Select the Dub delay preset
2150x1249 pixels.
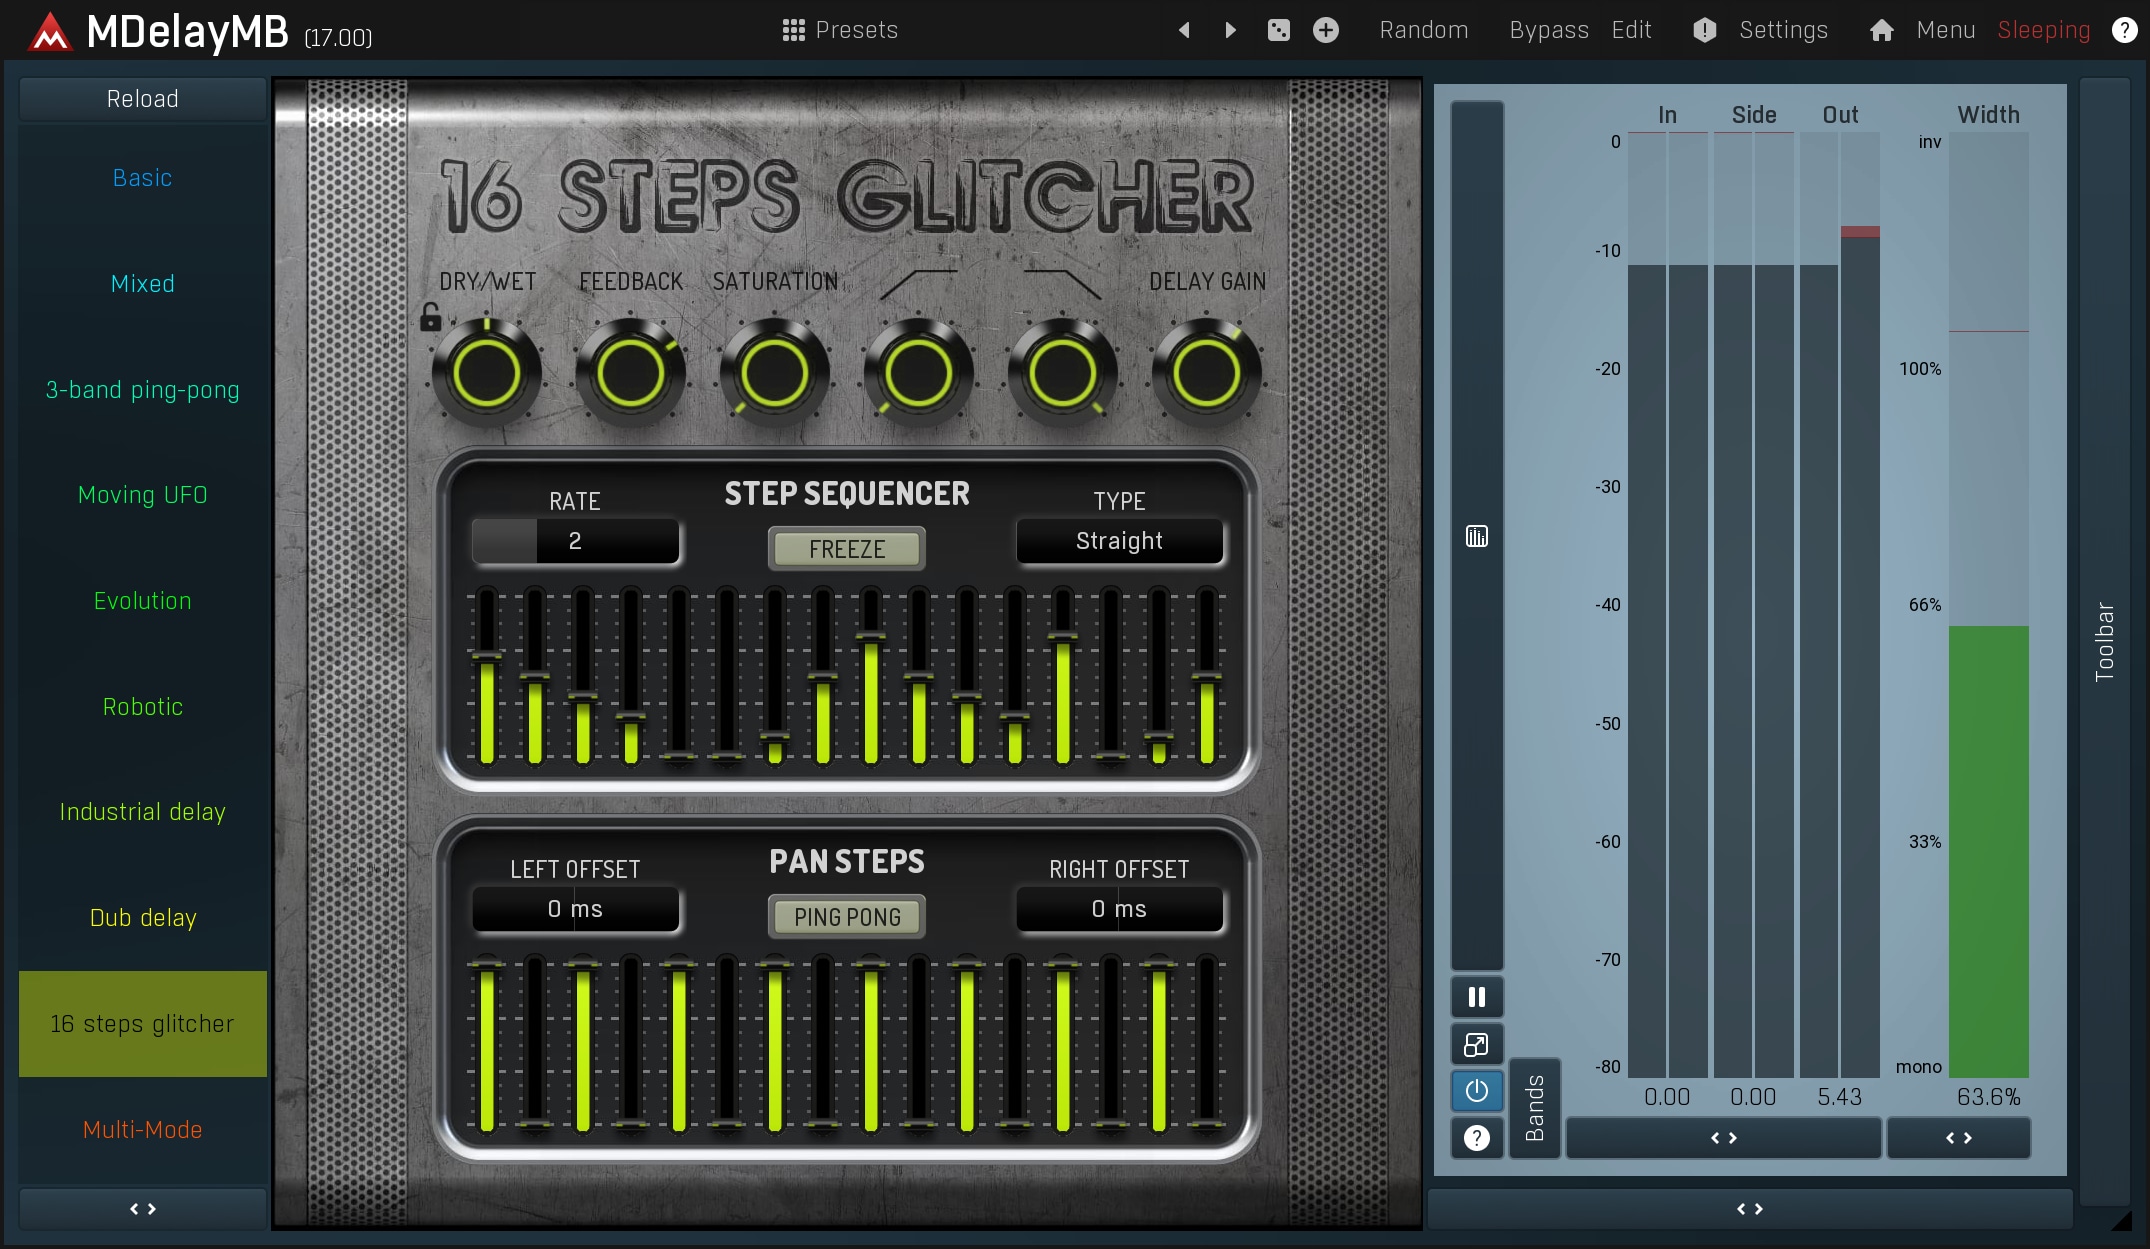142,918
